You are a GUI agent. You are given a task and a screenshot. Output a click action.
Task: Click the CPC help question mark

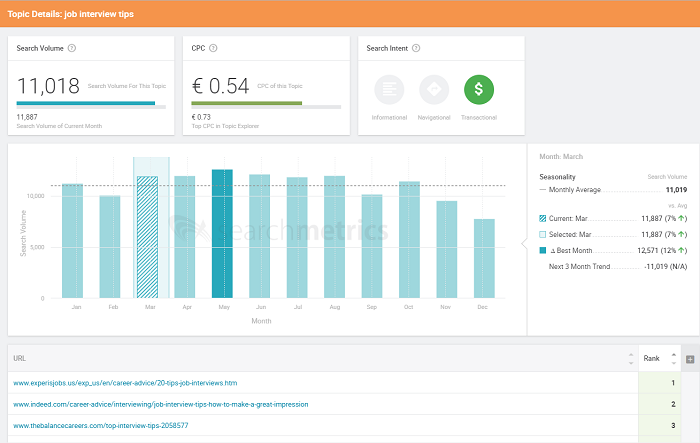(214, 48)
